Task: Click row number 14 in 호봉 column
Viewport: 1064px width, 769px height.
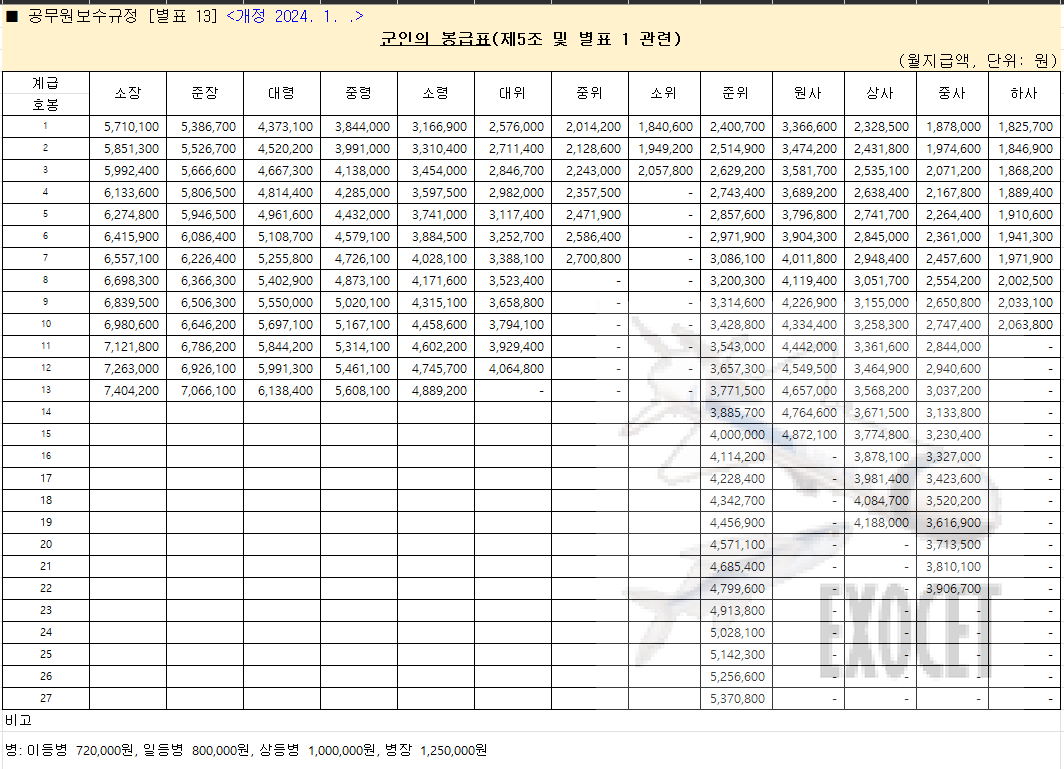Action: (45, 413)
